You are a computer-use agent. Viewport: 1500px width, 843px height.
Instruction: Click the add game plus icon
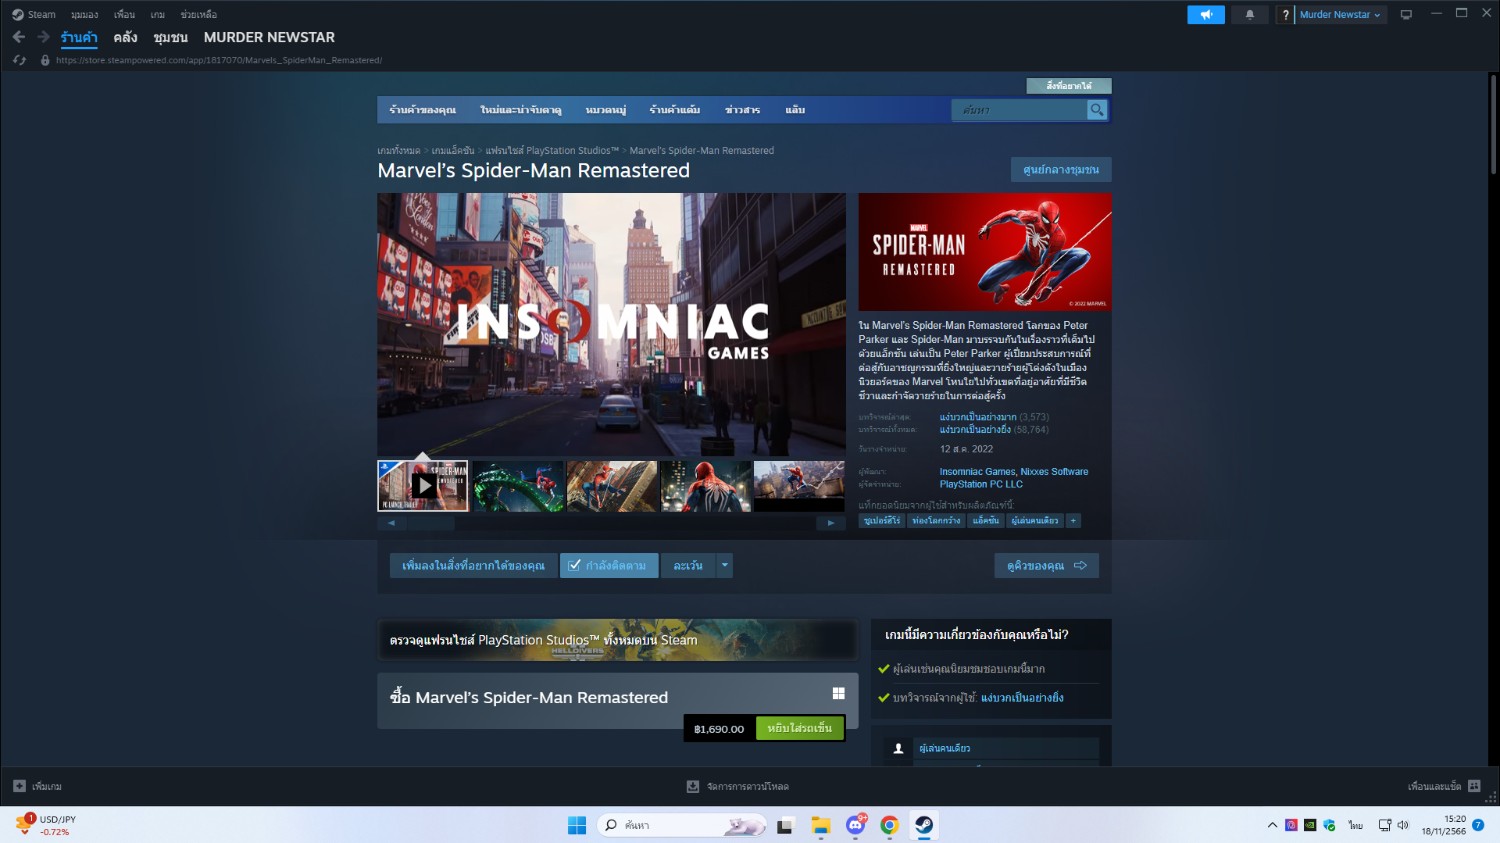pyautogui.click(x=19, y=786)
